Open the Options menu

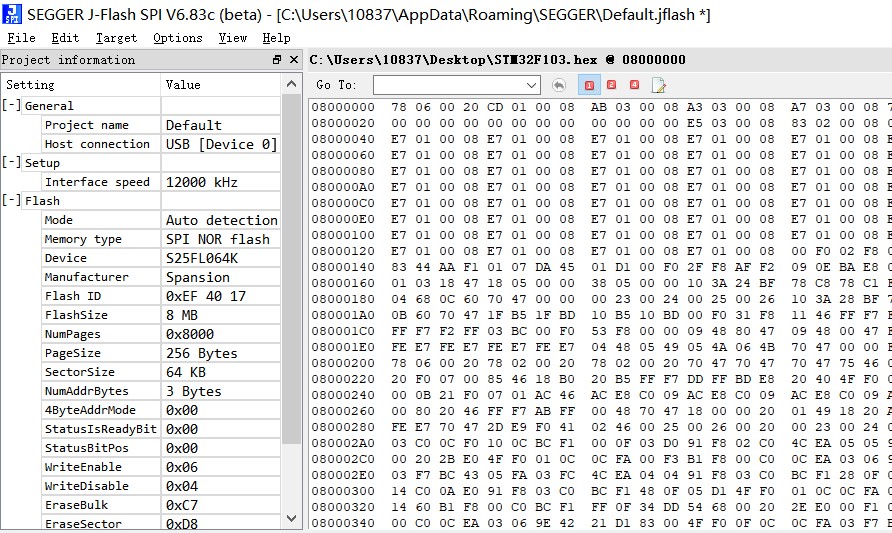pos(177,38)
